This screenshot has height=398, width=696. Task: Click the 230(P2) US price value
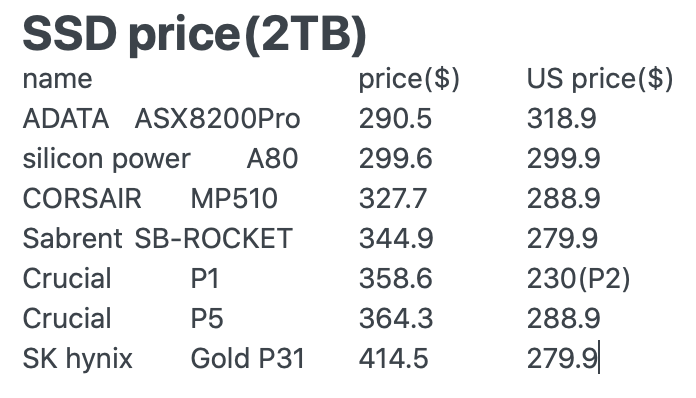tap(578, 279)
